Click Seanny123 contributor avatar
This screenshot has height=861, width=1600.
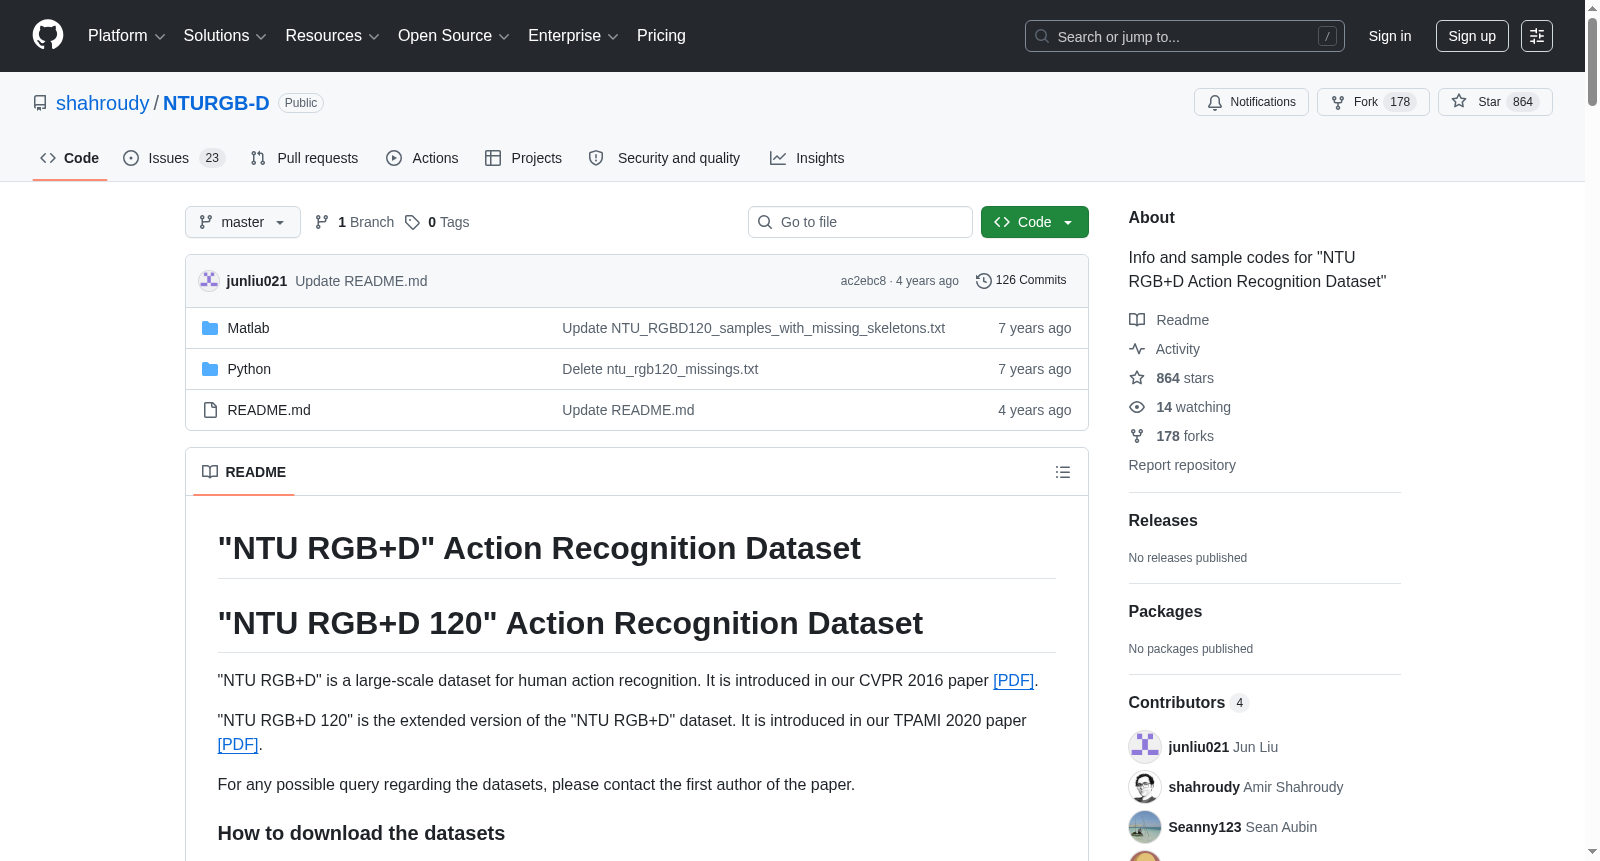(x=1145, y=827)
